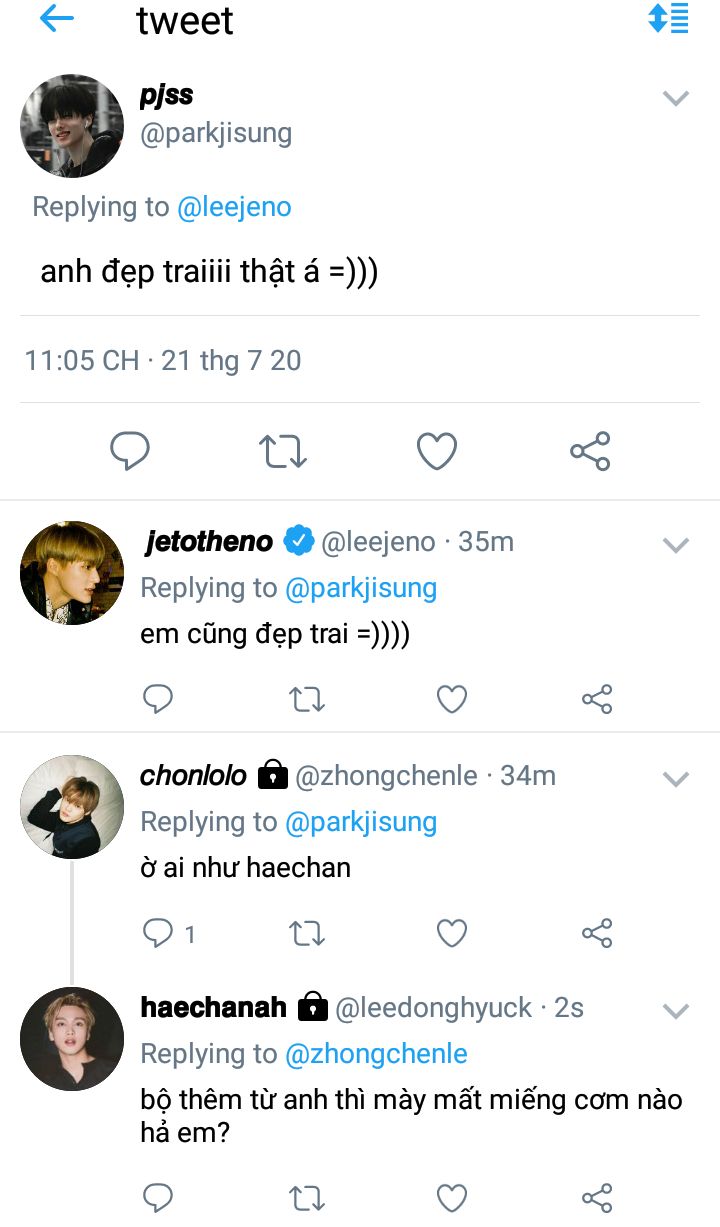The width and height of the screenshot is (720, 1227).
Task: Open replies on chonlolo's tweet
Action: [x=160, y=934]
